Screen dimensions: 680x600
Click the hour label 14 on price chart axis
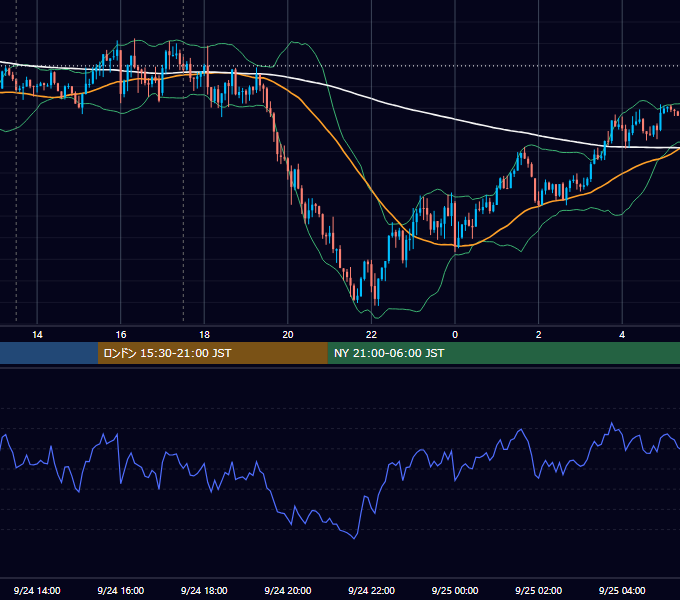[37, 335]
